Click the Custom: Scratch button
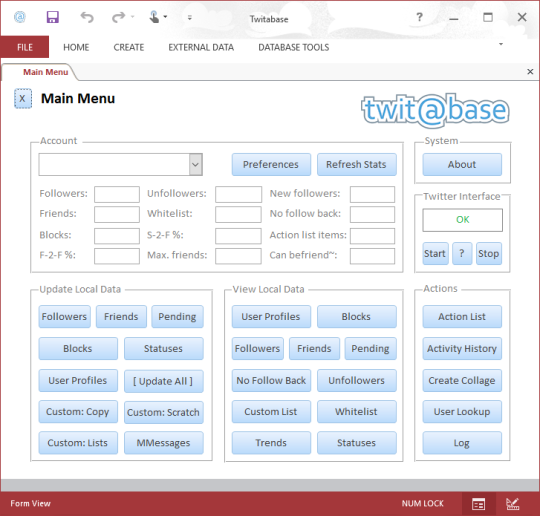This screenshot has width=540, height=516. coord(164,412)
